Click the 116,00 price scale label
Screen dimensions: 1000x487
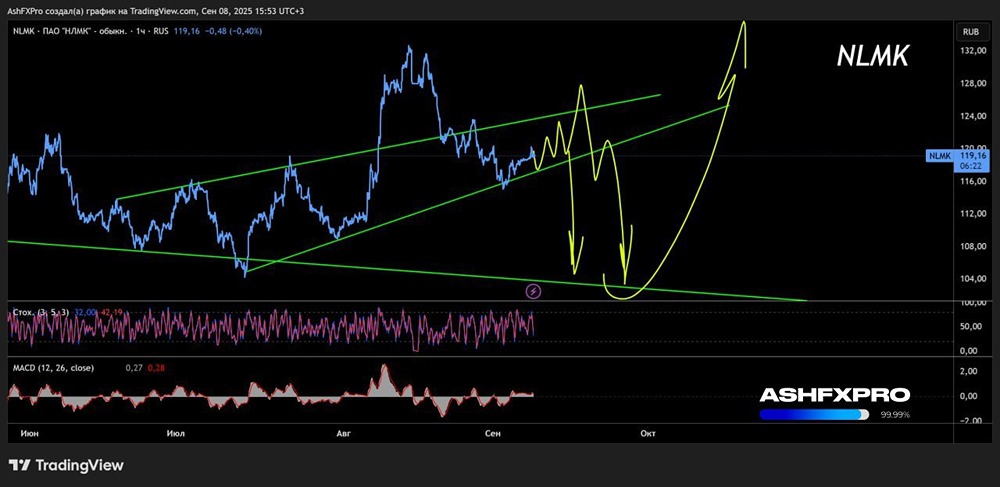point(972,182)
